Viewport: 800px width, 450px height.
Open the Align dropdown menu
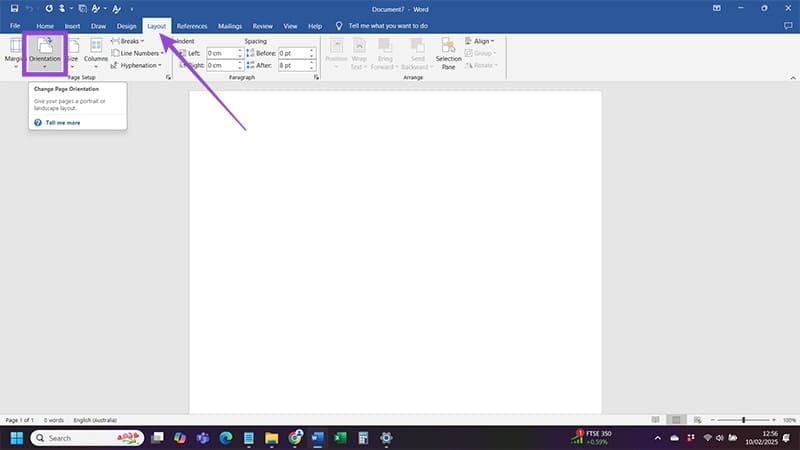click(483, 41)
